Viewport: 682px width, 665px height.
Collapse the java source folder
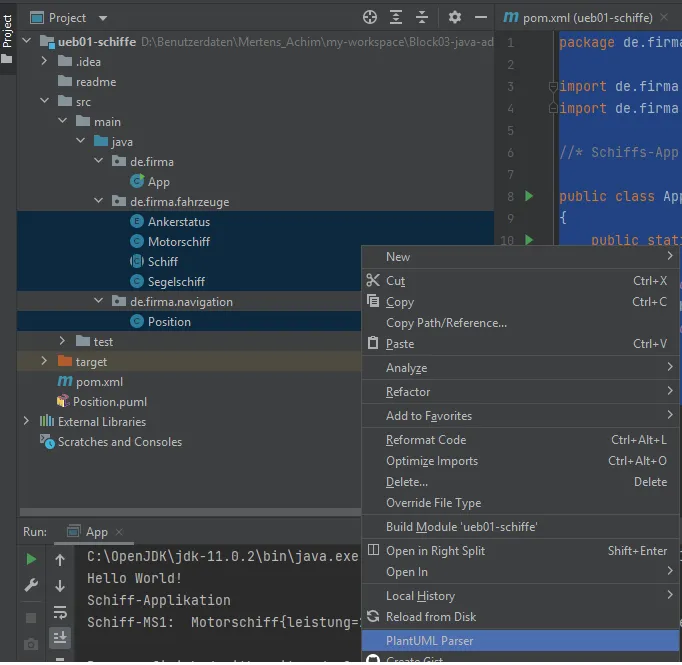tap(80, 141)
